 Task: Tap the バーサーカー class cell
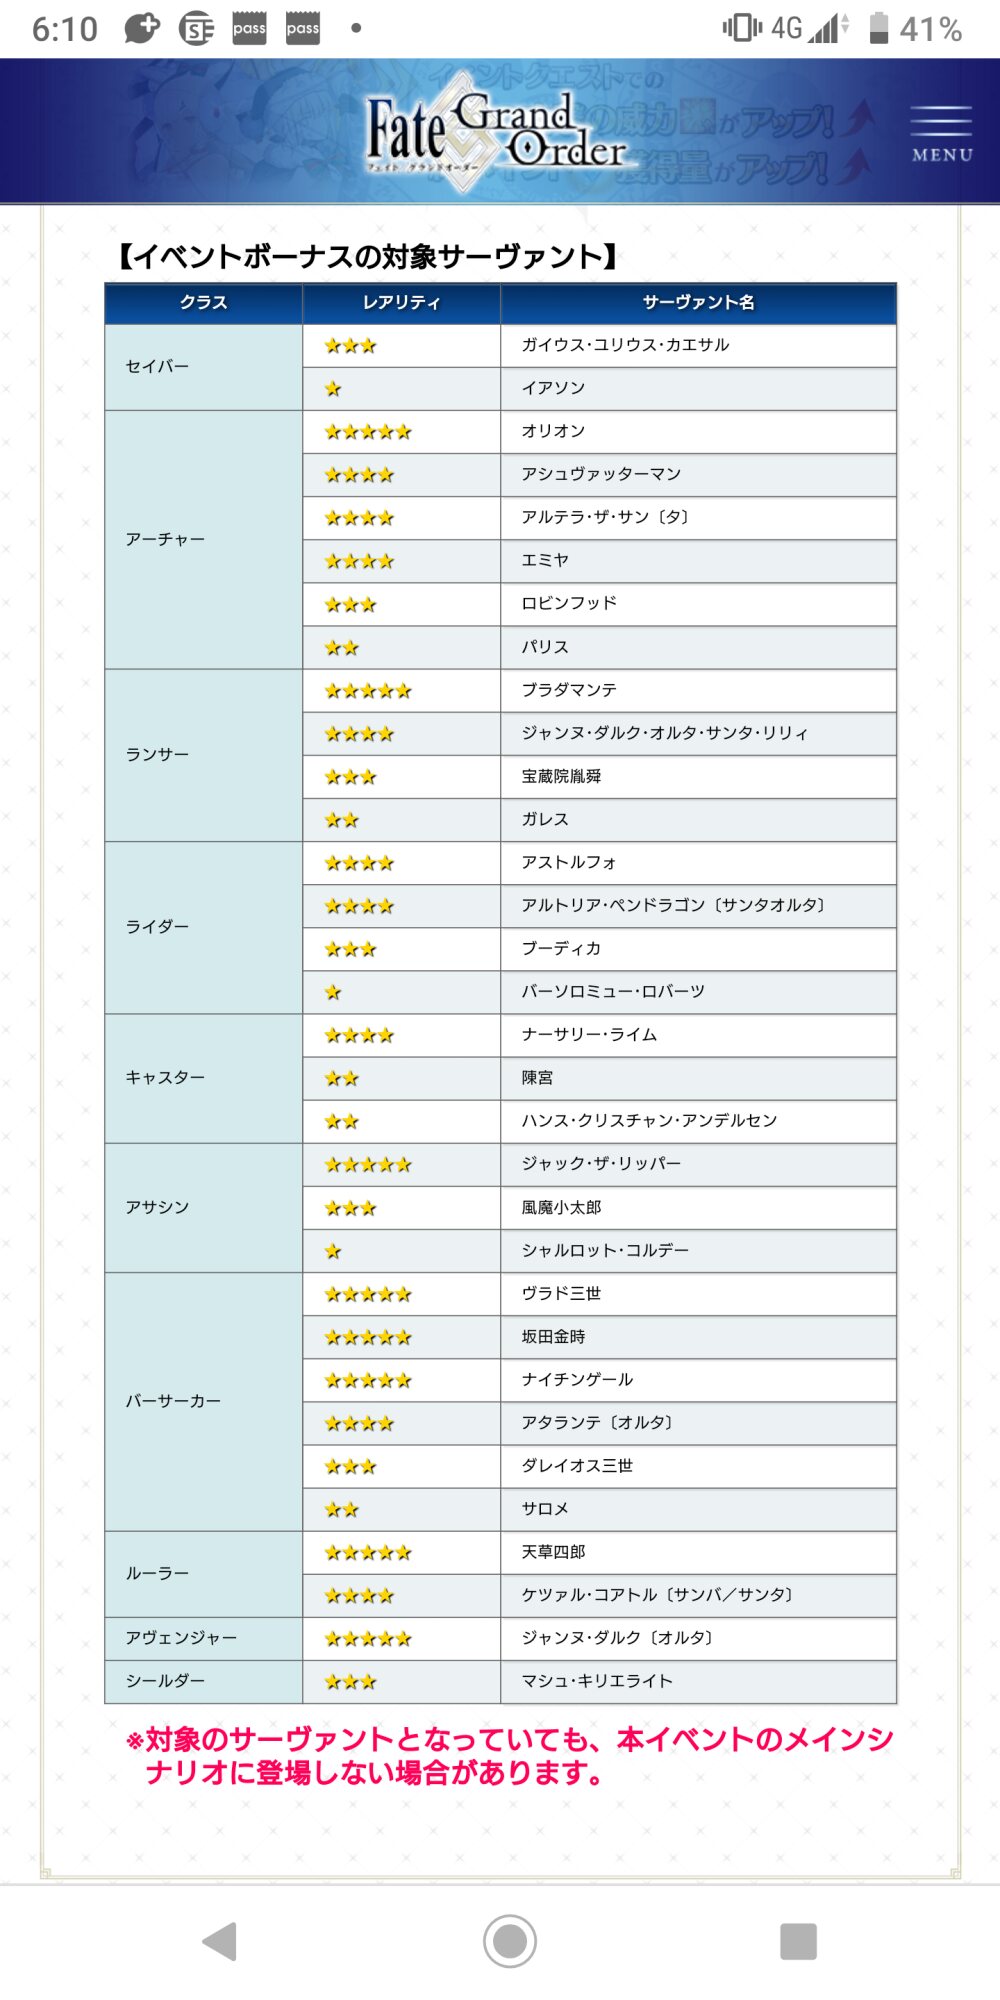173,1401
